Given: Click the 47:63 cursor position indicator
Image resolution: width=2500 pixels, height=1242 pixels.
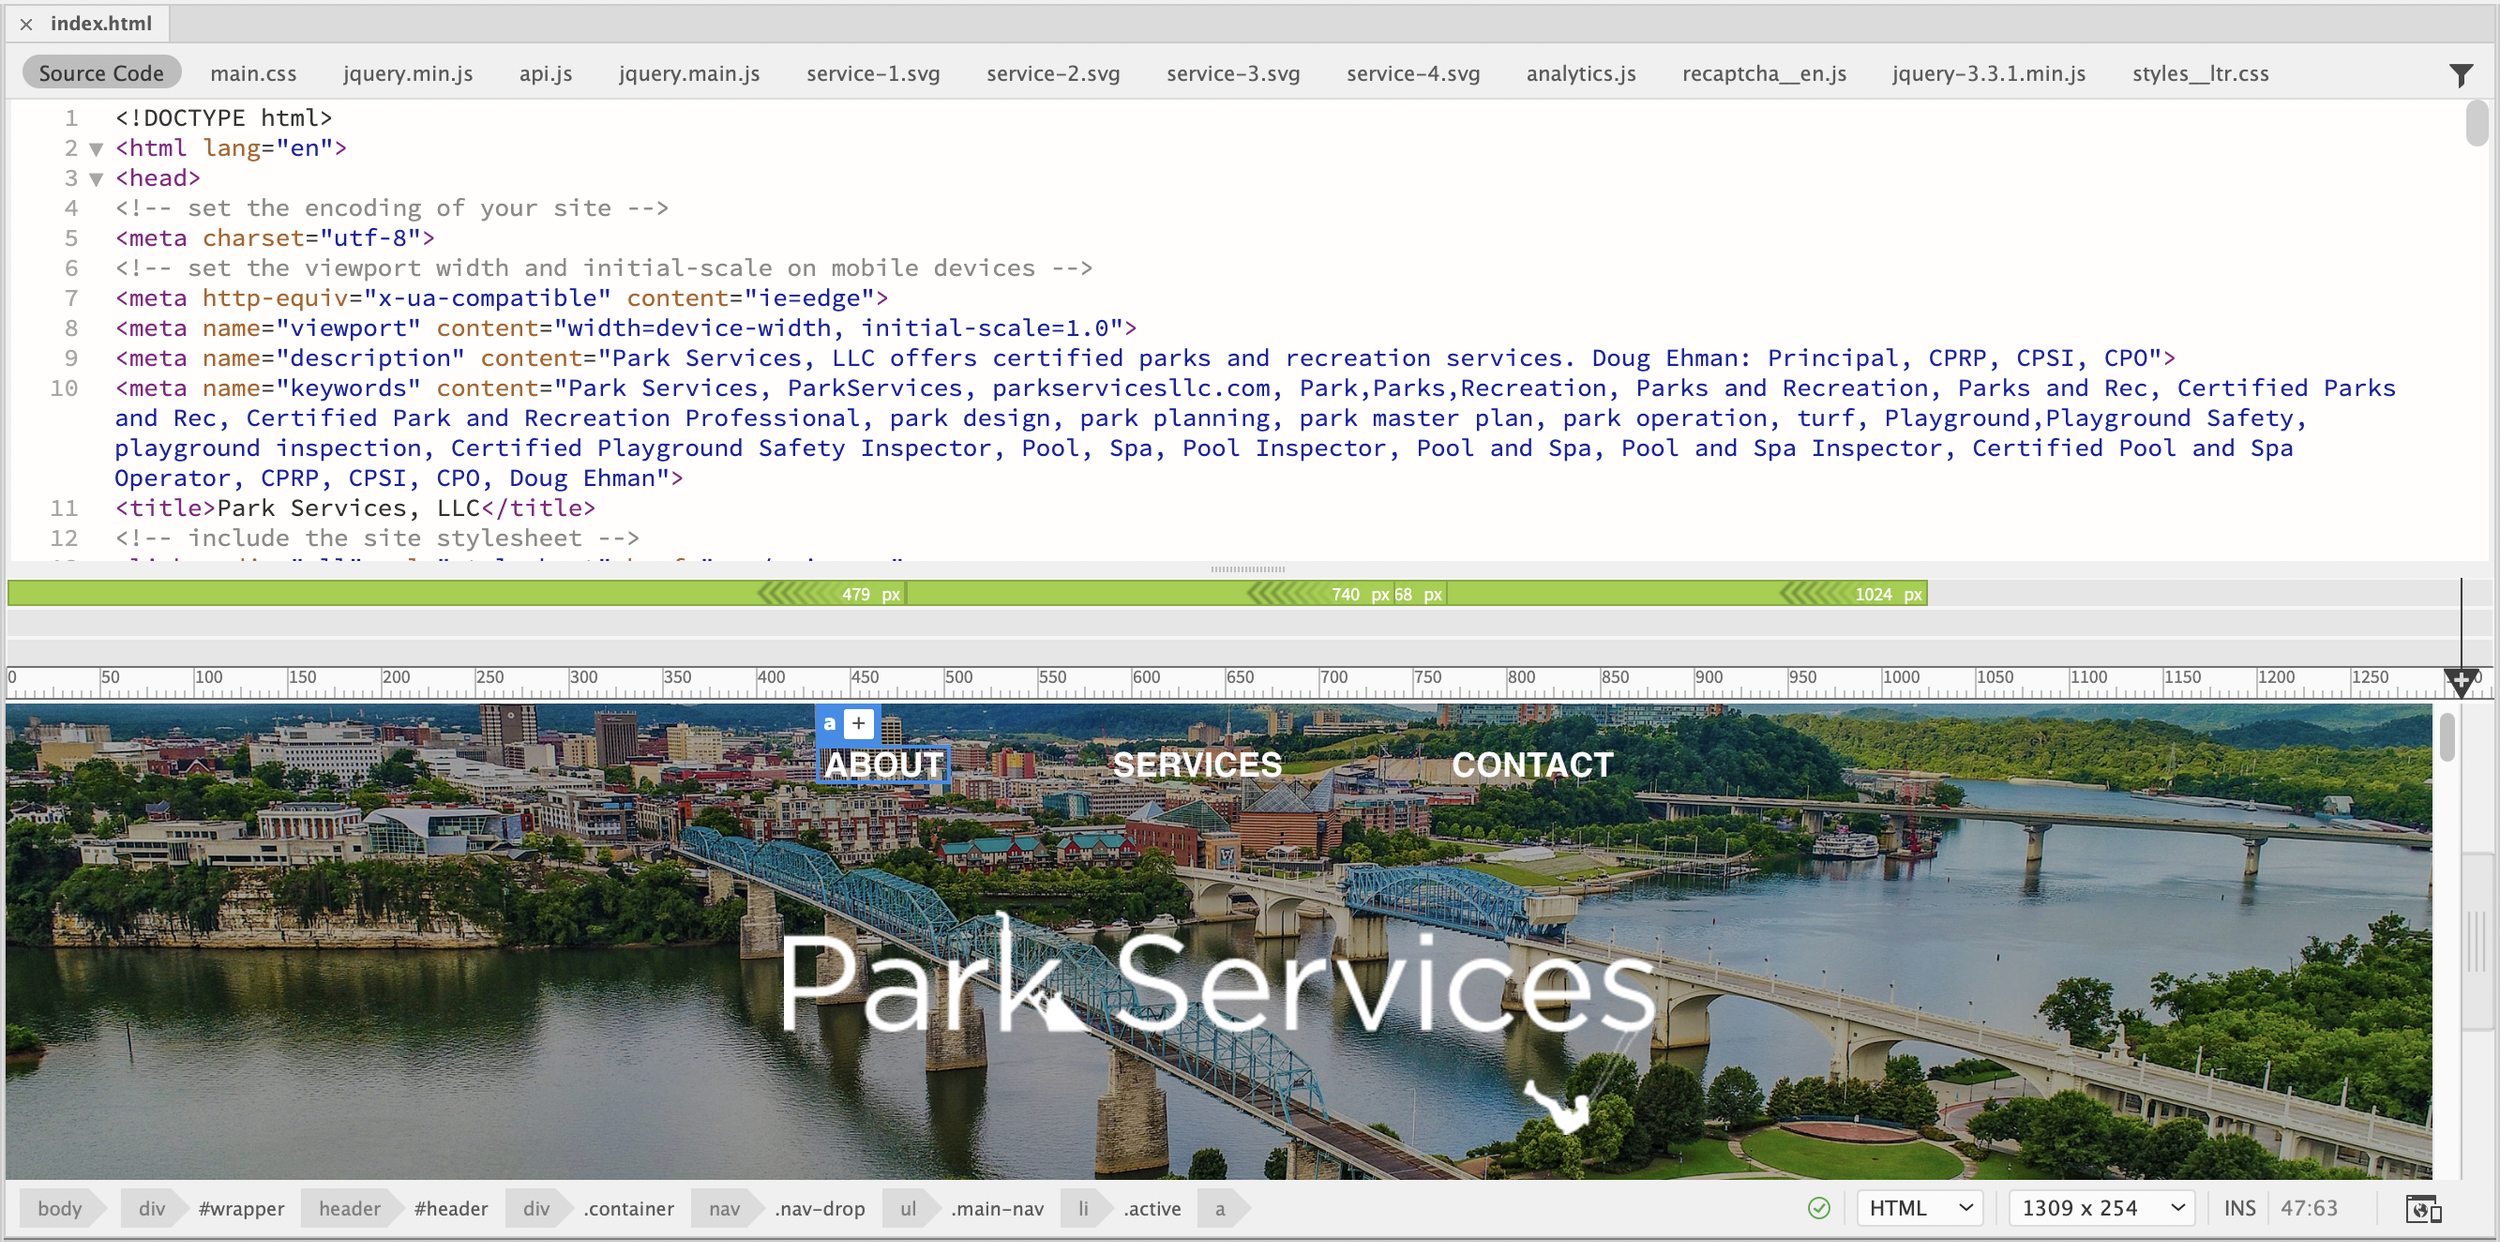Looking at the screenshot, I should (2308, 1208).
